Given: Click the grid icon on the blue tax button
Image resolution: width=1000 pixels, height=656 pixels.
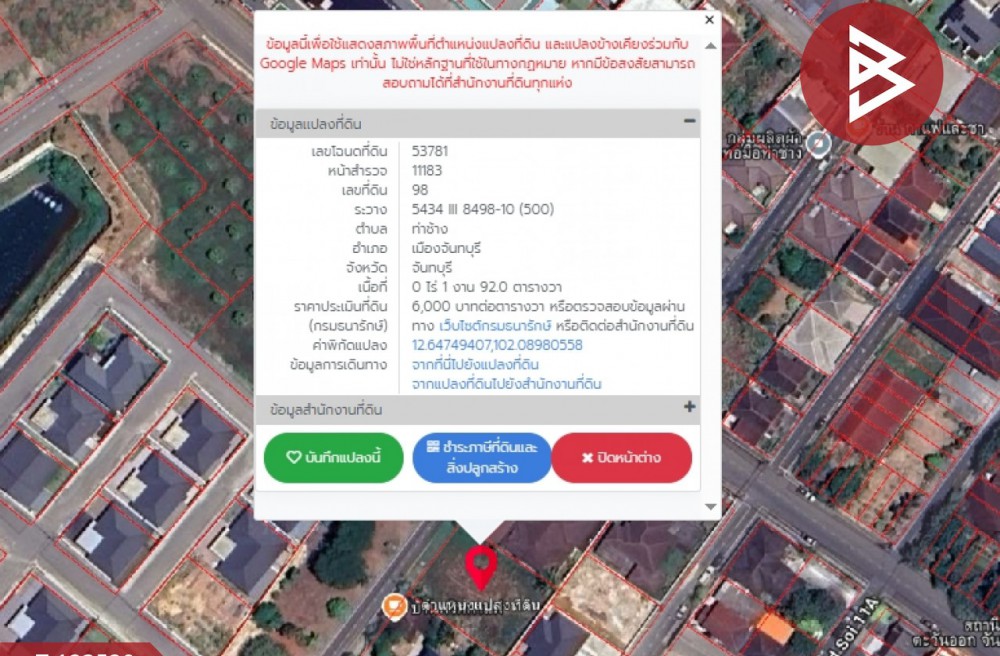Looking at the screenshot, I should point(433,447).
